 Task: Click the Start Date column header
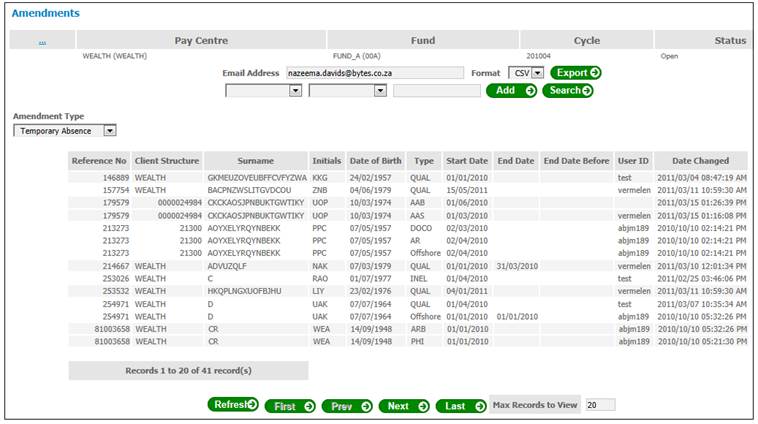(x=467, y=161)
